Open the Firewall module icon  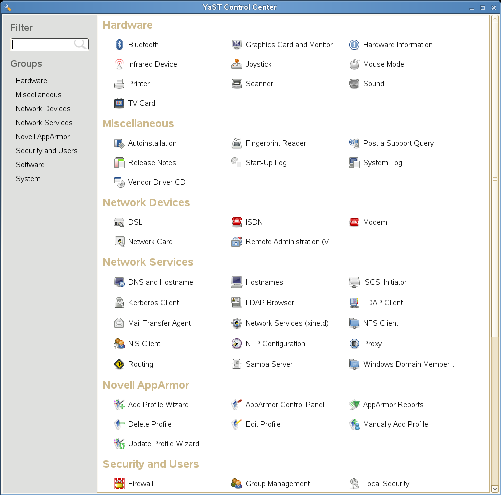[119, 483]
